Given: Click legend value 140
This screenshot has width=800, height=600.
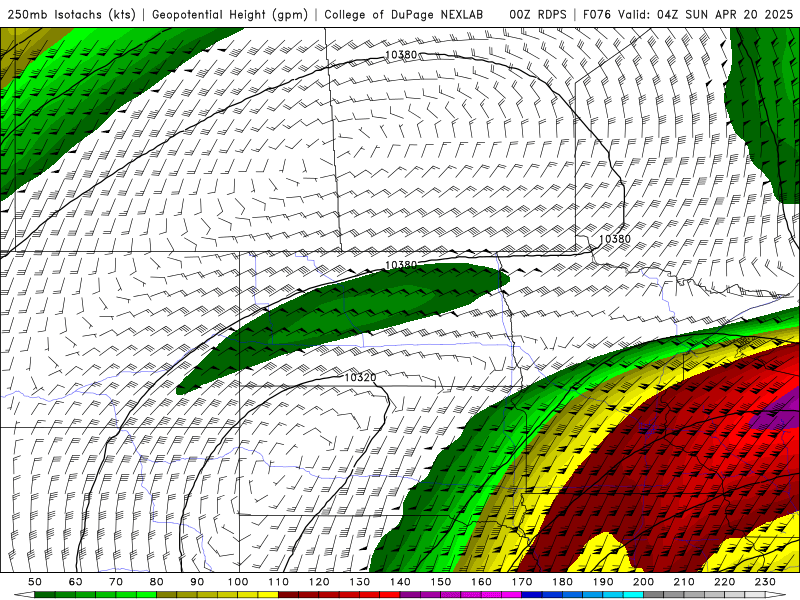Looking at the screenshot, I should (400, 582).
